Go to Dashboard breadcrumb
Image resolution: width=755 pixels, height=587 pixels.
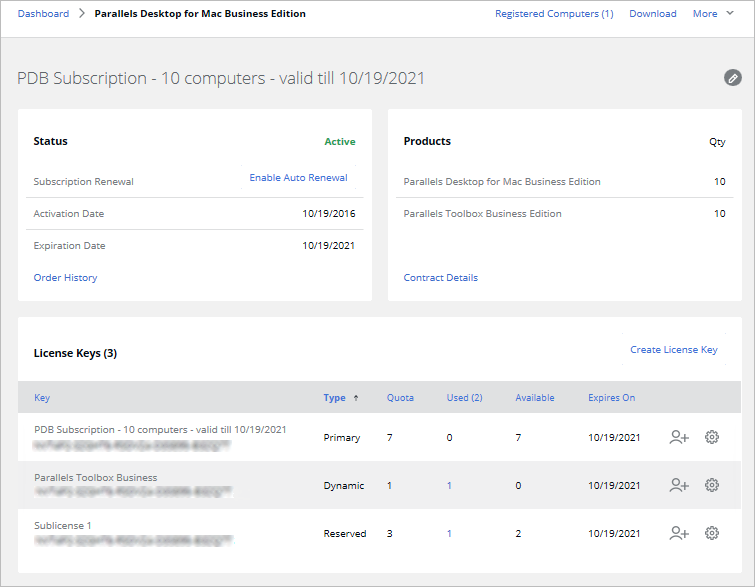[x=43, y=13]
